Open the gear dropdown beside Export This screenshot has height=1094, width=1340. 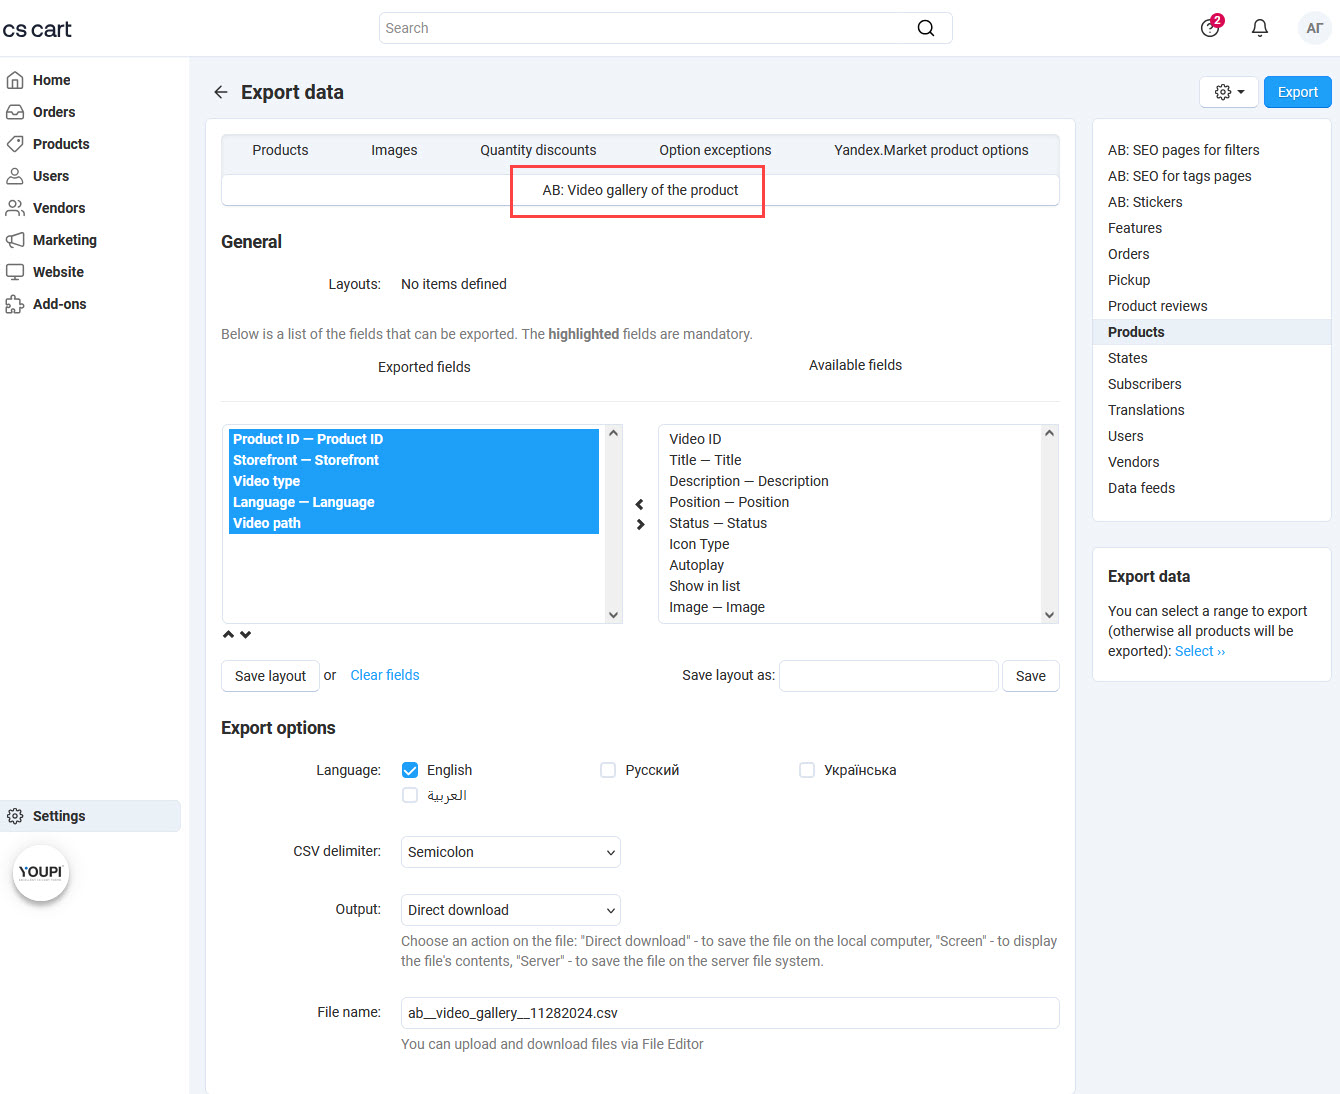(1228, 91)
